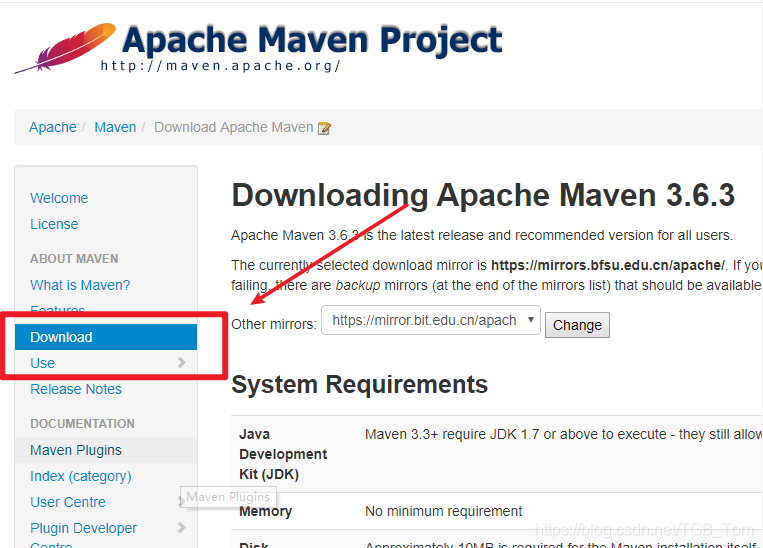Click the Apache Maven Project banner title
The width and height of the screenshot is (763, 548).
(312, 39)
